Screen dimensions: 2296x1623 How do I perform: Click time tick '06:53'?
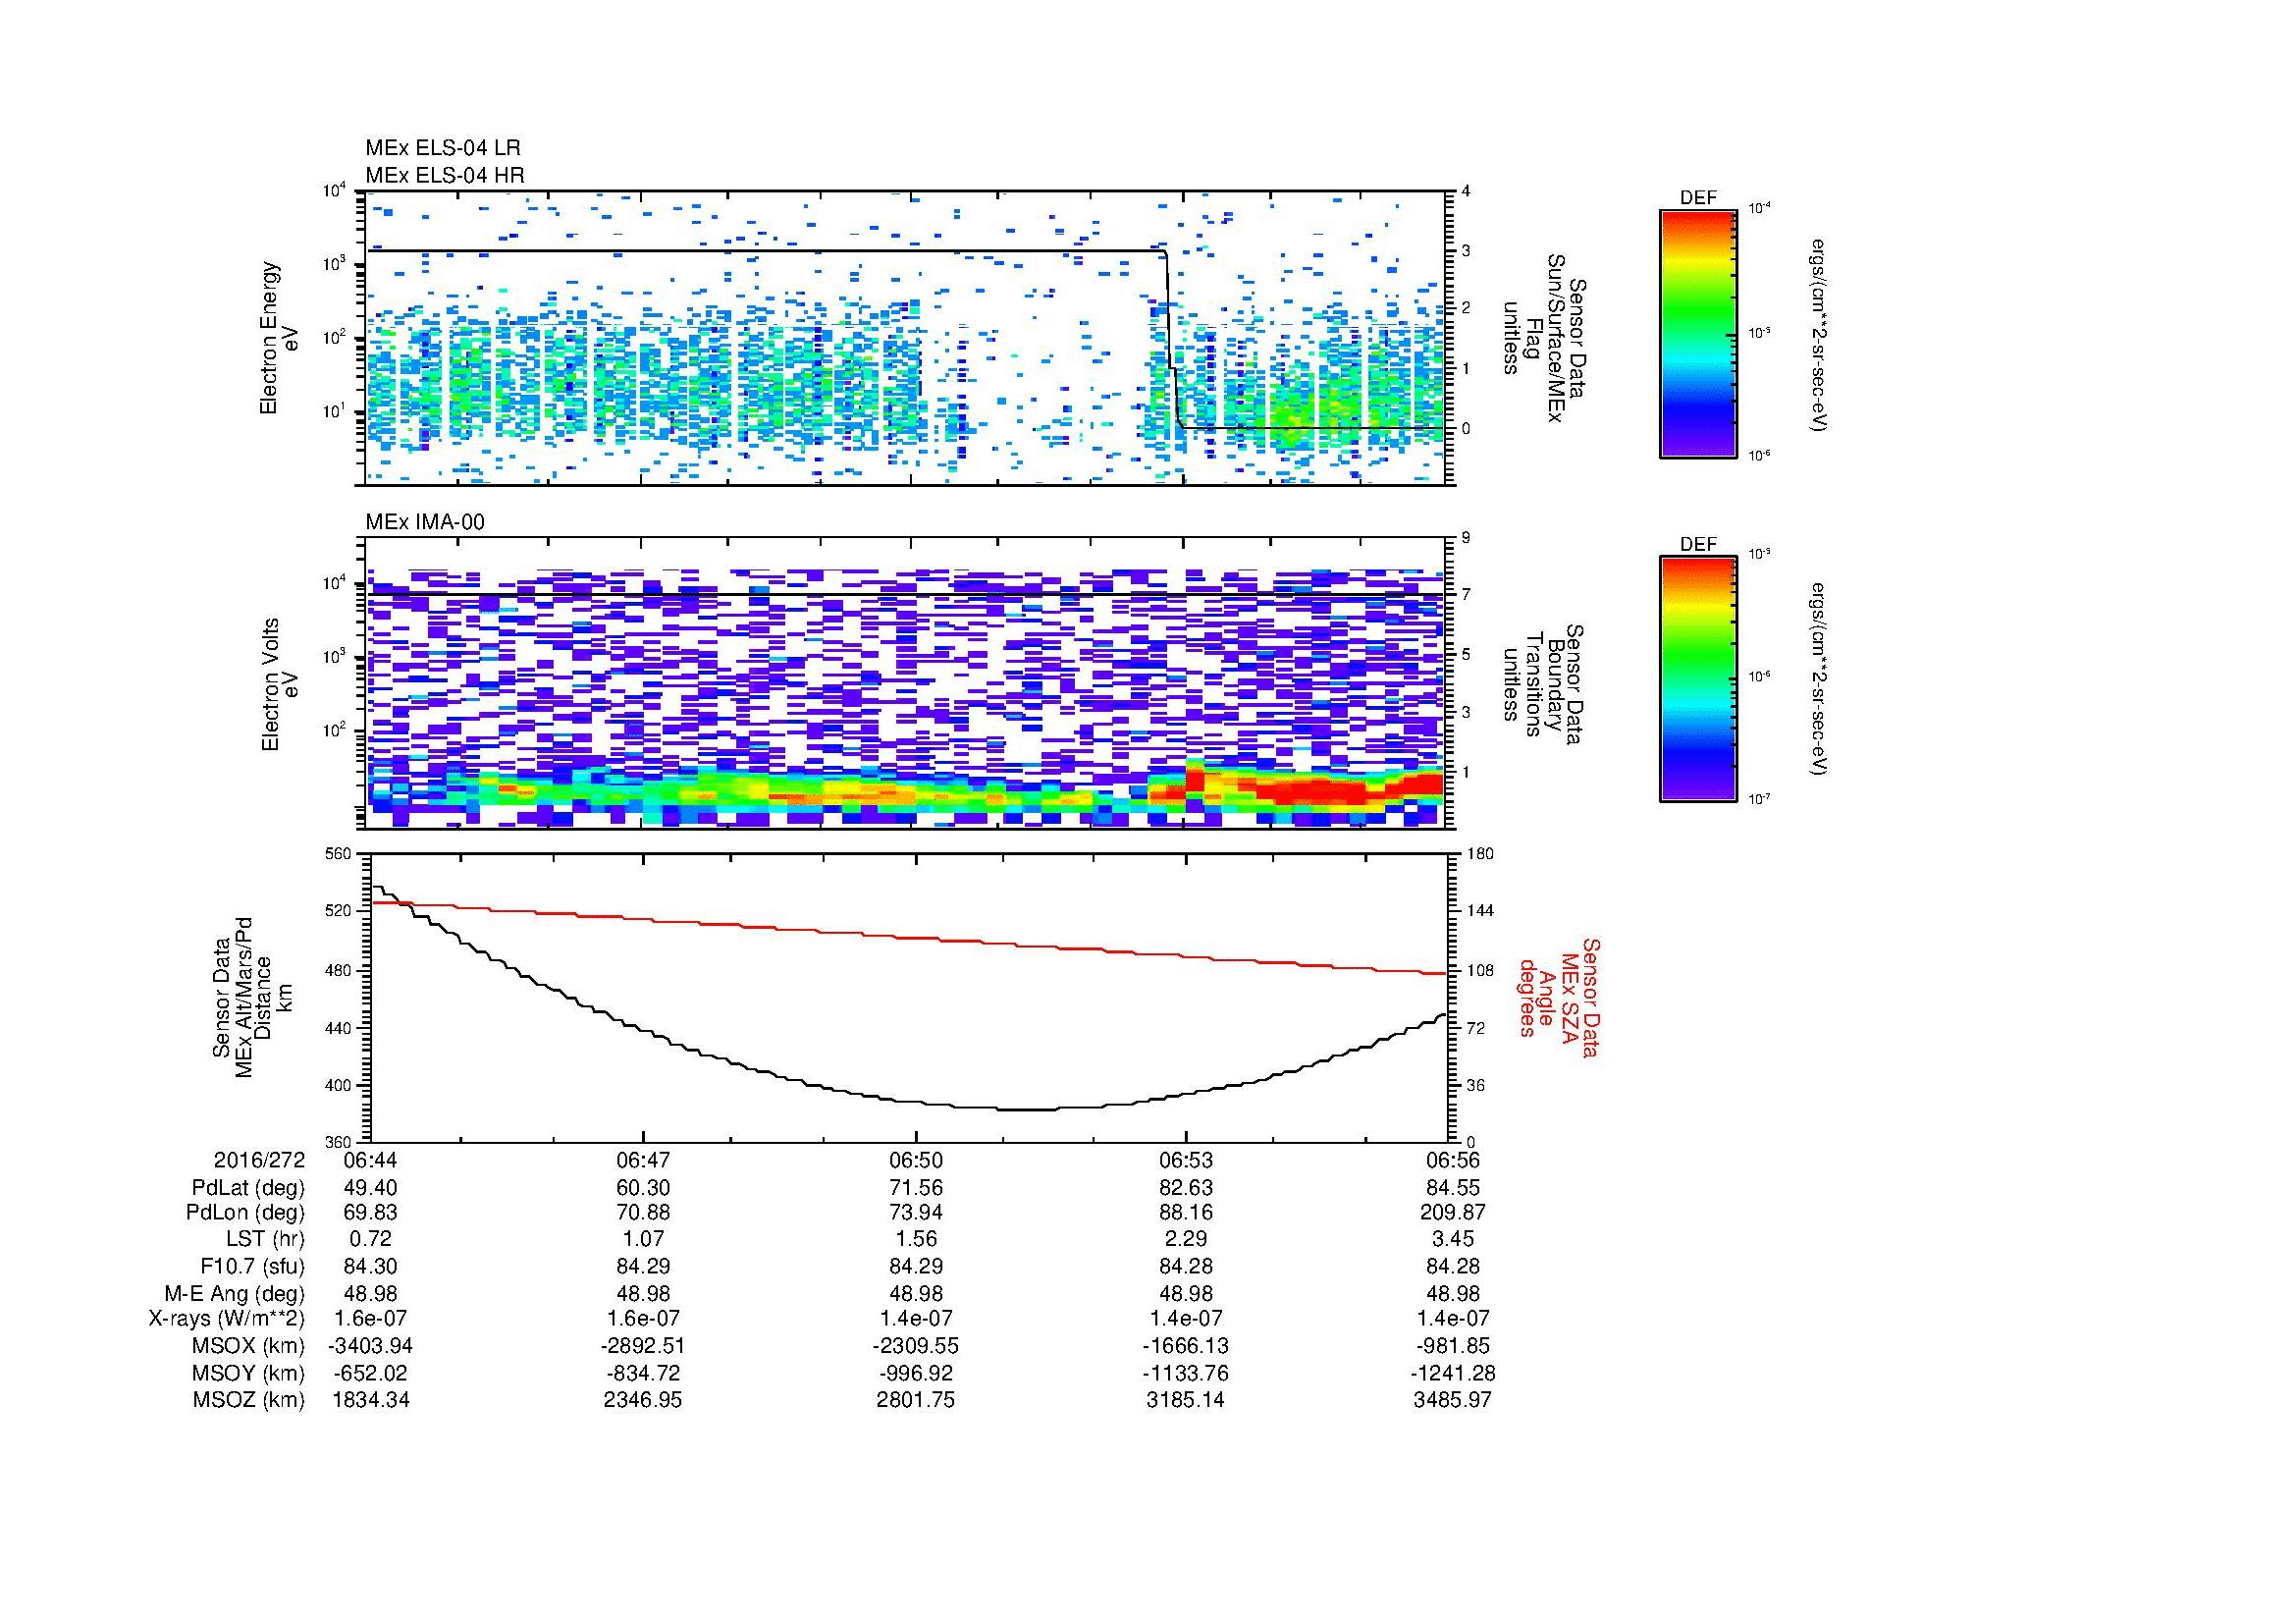pyautogui.click(x=1185, y=1160)
